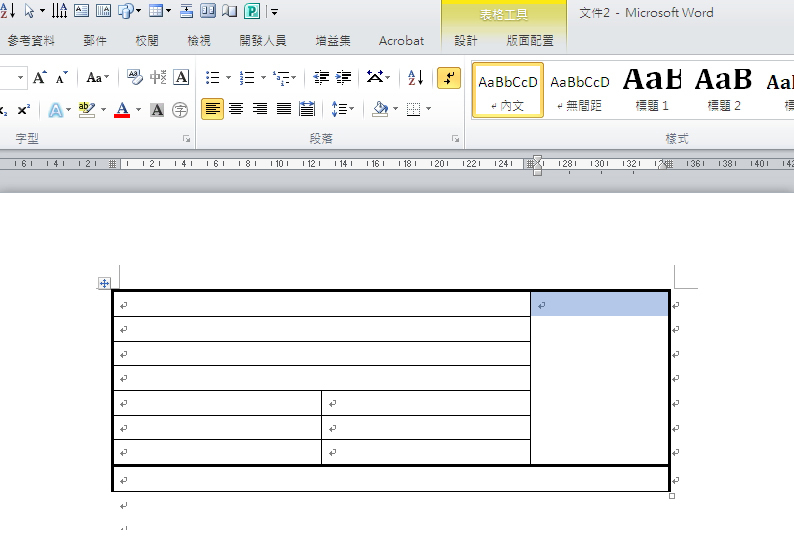Open the table tools 設計 tab
The width and height of the screenshot is (794, 545).
pos(465,41)
